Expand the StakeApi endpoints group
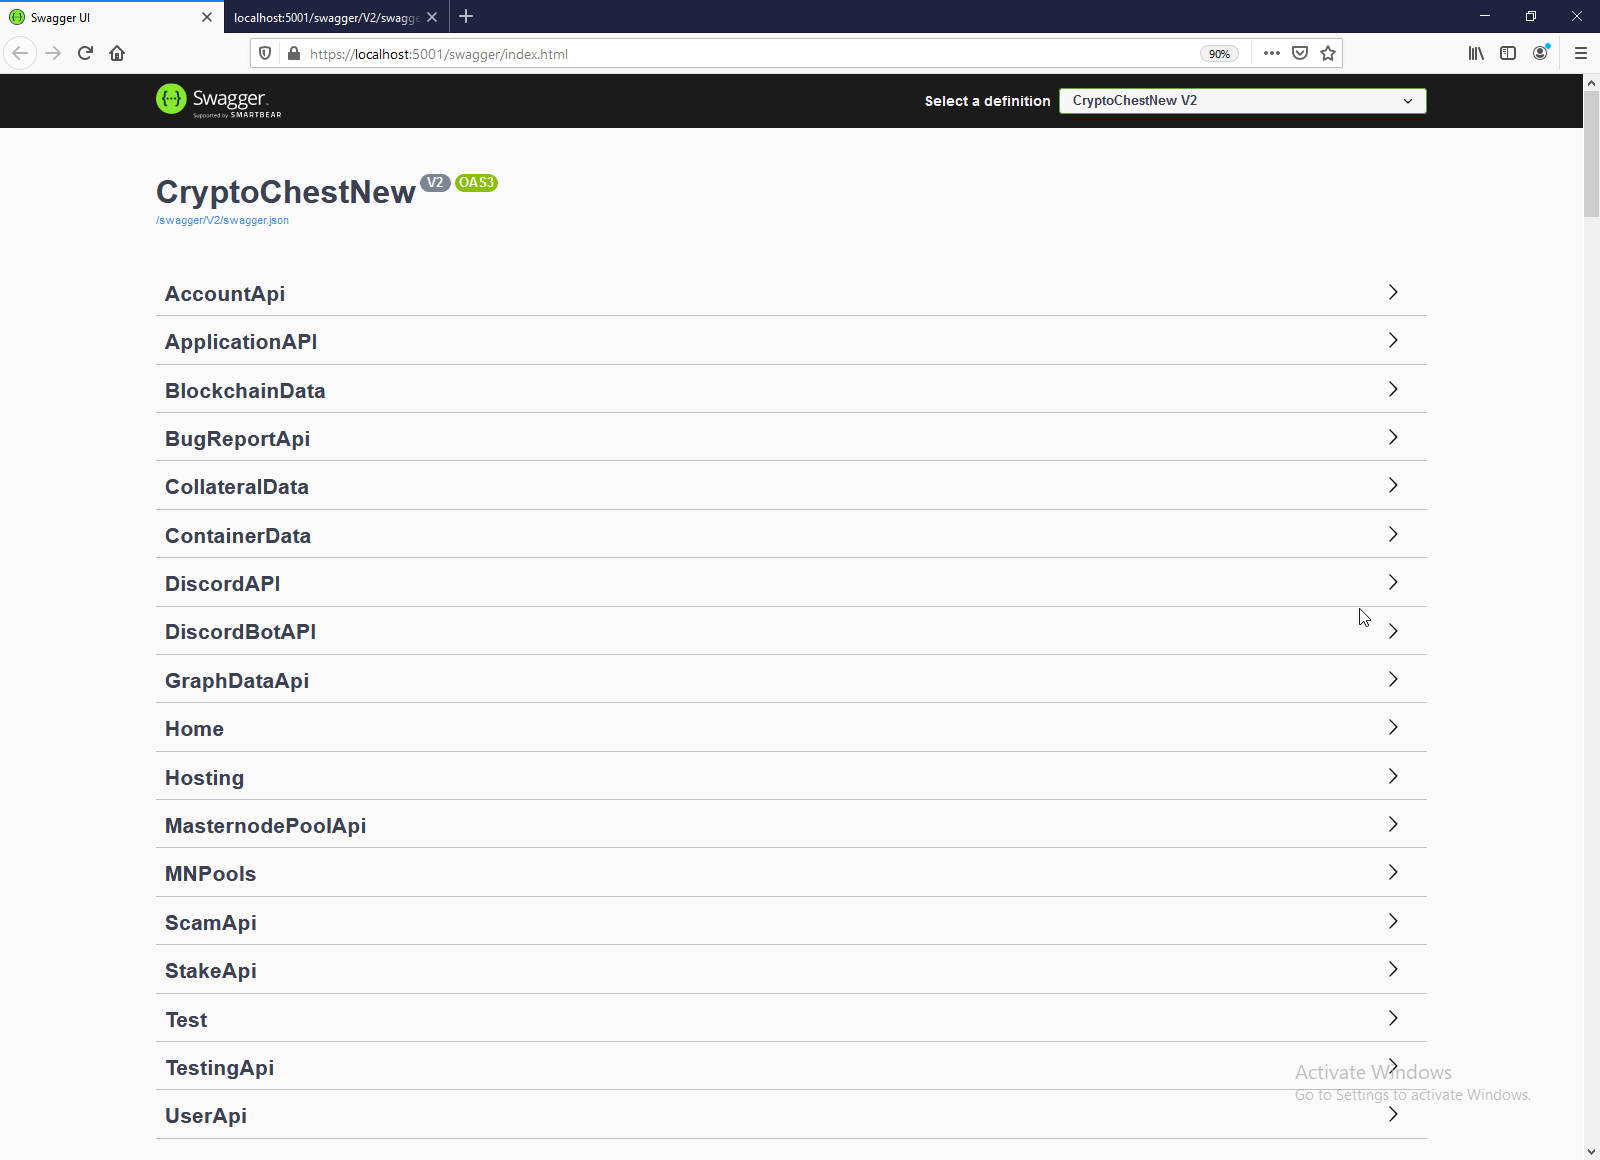1600x1160 pixels. [x=791, y=970]
